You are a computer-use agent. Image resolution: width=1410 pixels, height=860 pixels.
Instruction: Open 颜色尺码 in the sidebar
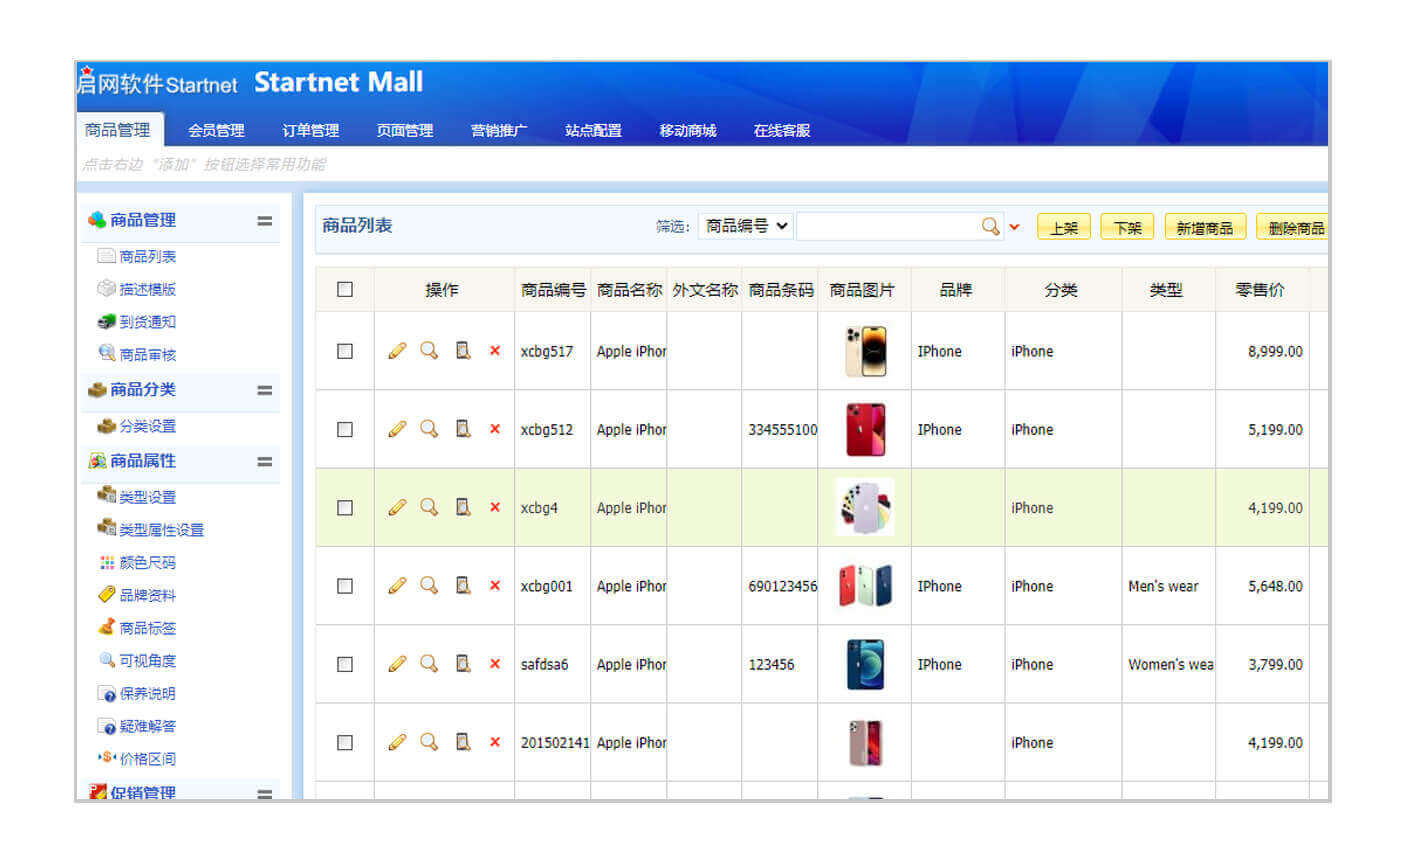tap(147, 563)
